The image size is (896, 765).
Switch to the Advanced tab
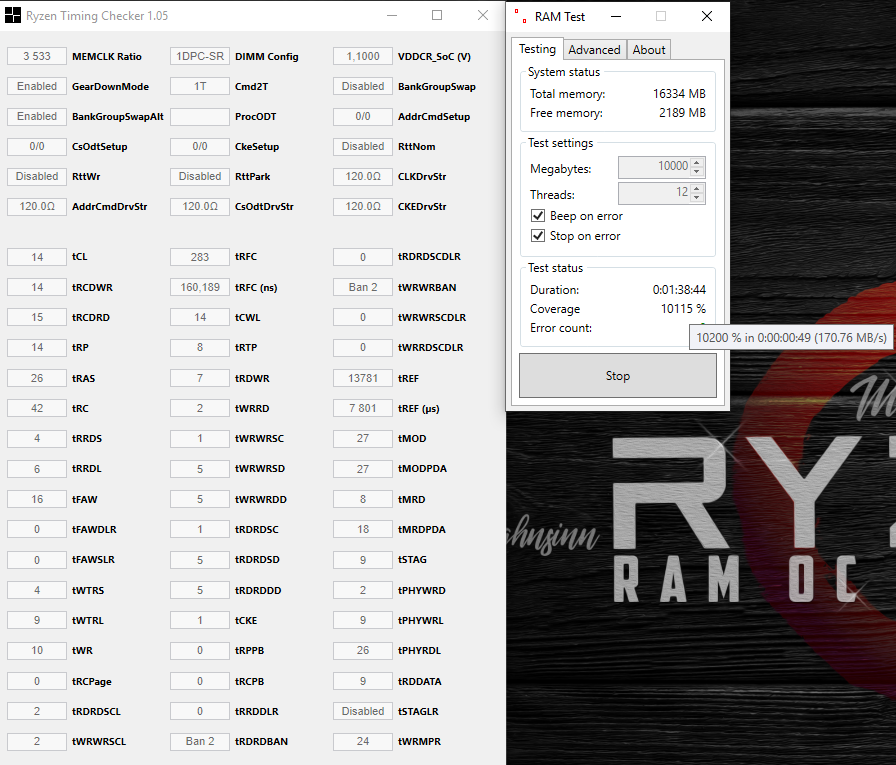click(x=594, y=50)
